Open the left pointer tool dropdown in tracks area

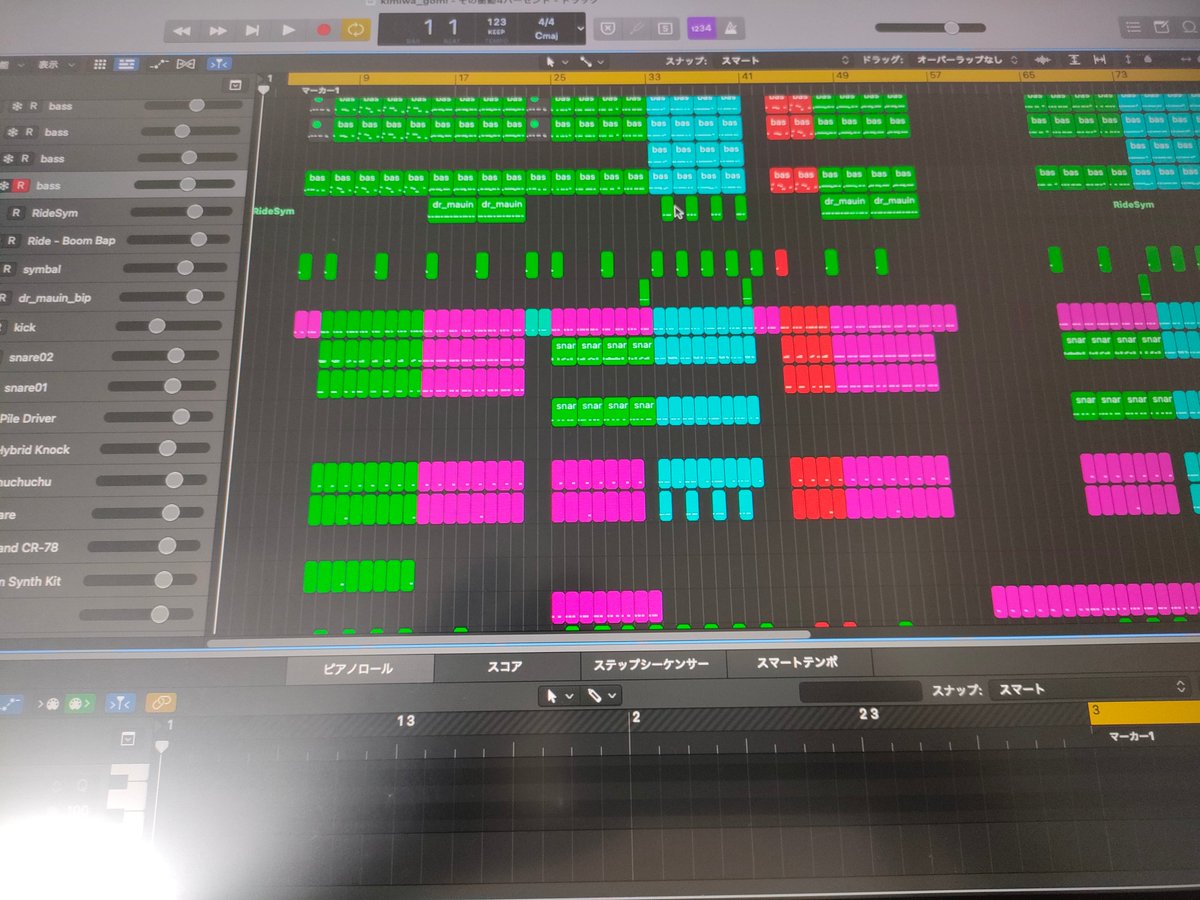click(554, 62)
